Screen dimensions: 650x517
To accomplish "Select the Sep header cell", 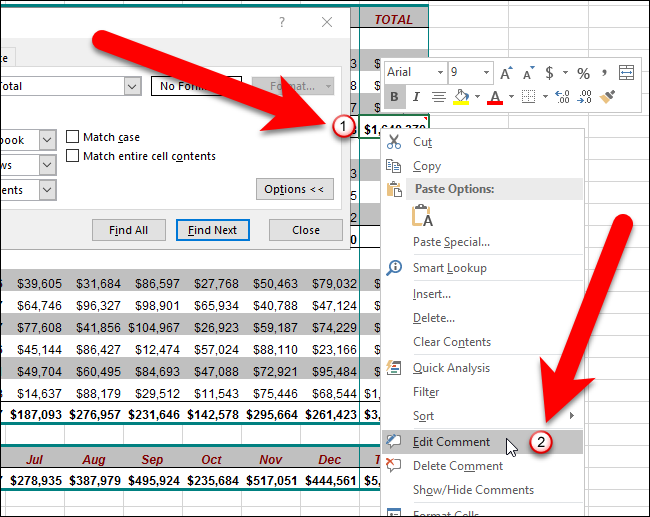I will click(x=153, y=459).
